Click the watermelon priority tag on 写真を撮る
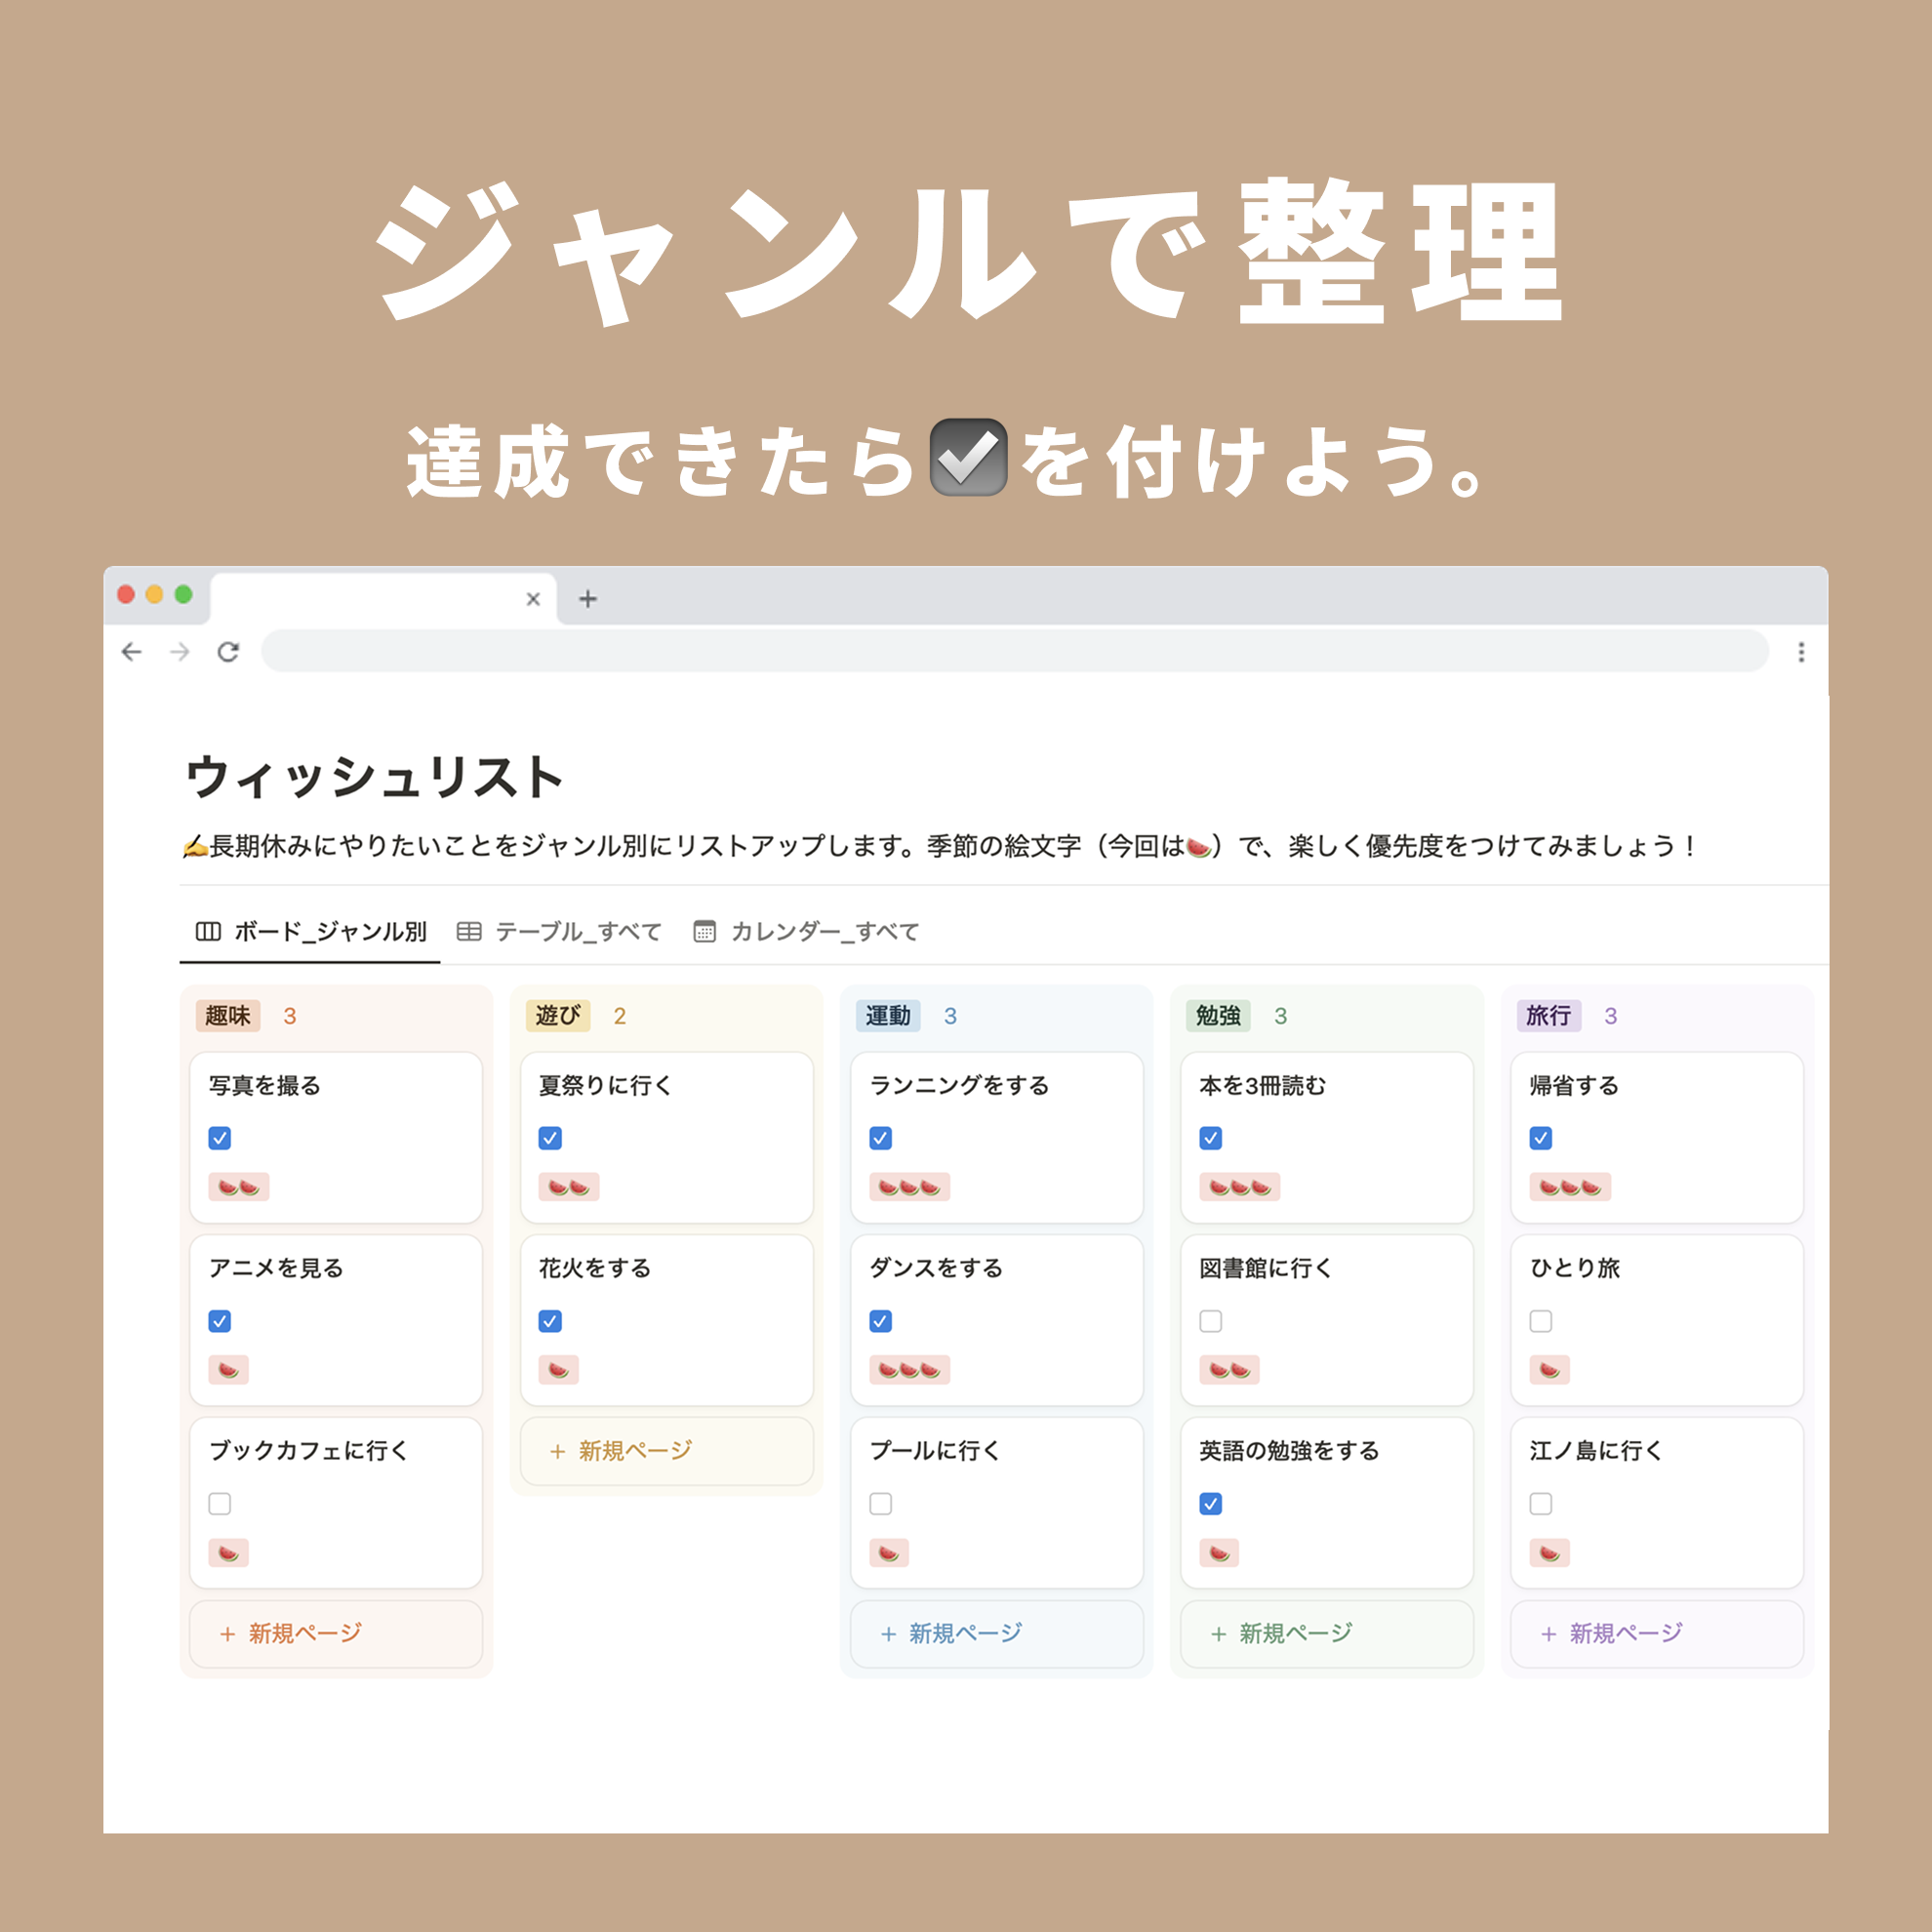This screenshot has height=1932, width=1932. pyautogui.click(x=239, y=1187)
